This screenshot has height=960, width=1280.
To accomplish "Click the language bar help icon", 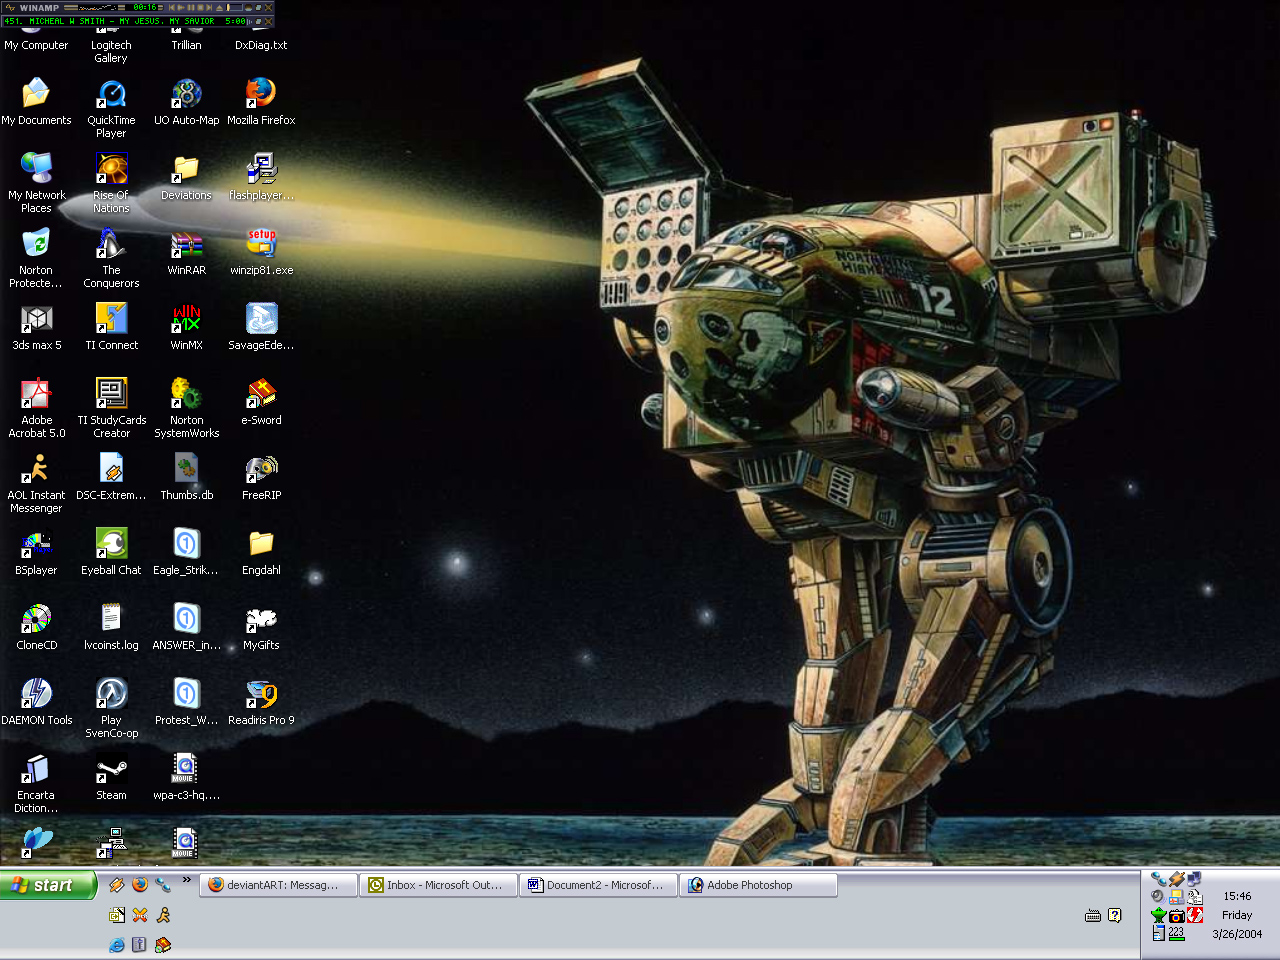I will [1115, 915].
